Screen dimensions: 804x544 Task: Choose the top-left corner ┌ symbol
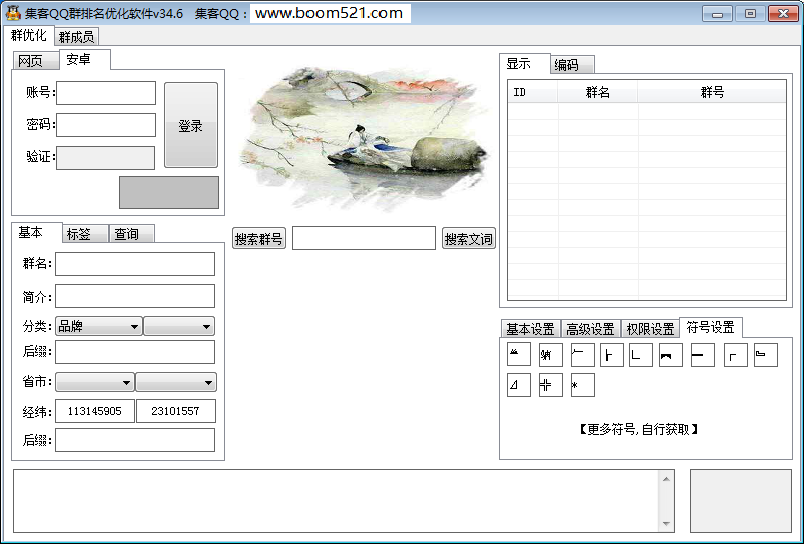[736, 355]
